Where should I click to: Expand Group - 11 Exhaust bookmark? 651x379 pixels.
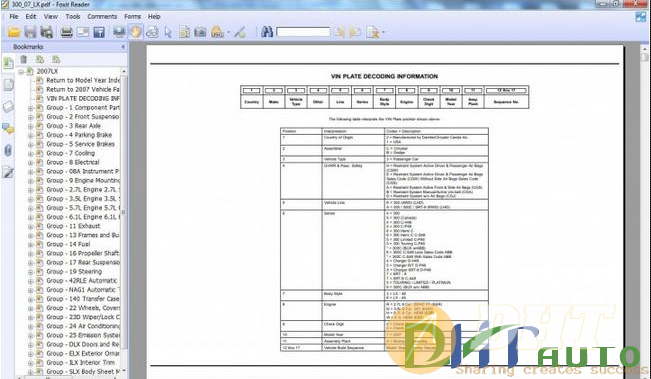(31, 227)
